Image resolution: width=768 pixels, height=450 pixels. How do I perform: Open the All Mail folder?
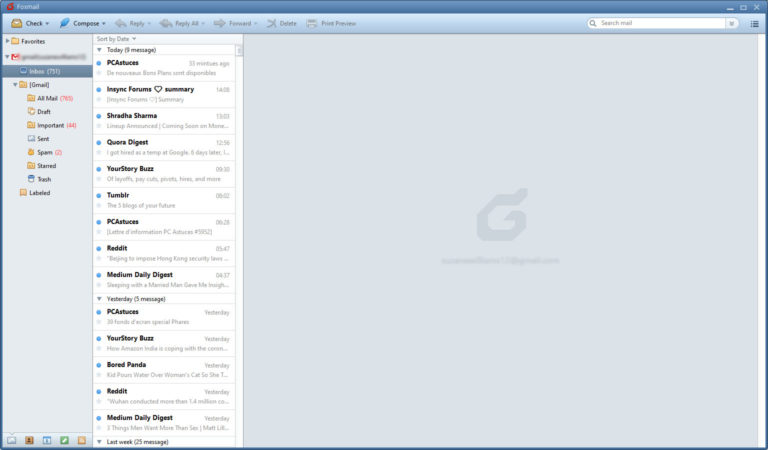[x=50, y=98]
